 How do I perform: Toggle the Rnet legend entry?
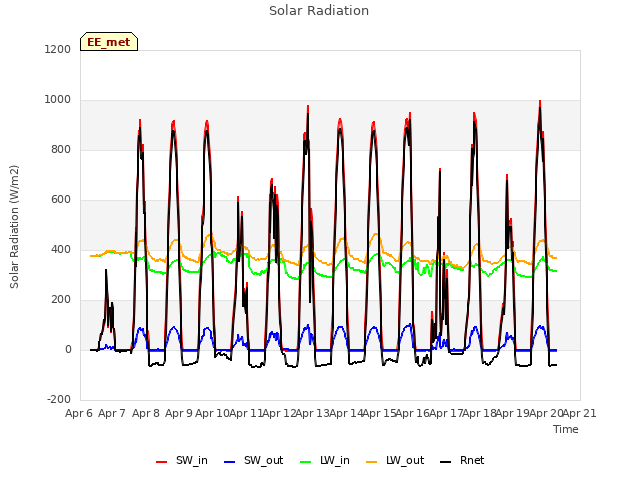(462, 461)
